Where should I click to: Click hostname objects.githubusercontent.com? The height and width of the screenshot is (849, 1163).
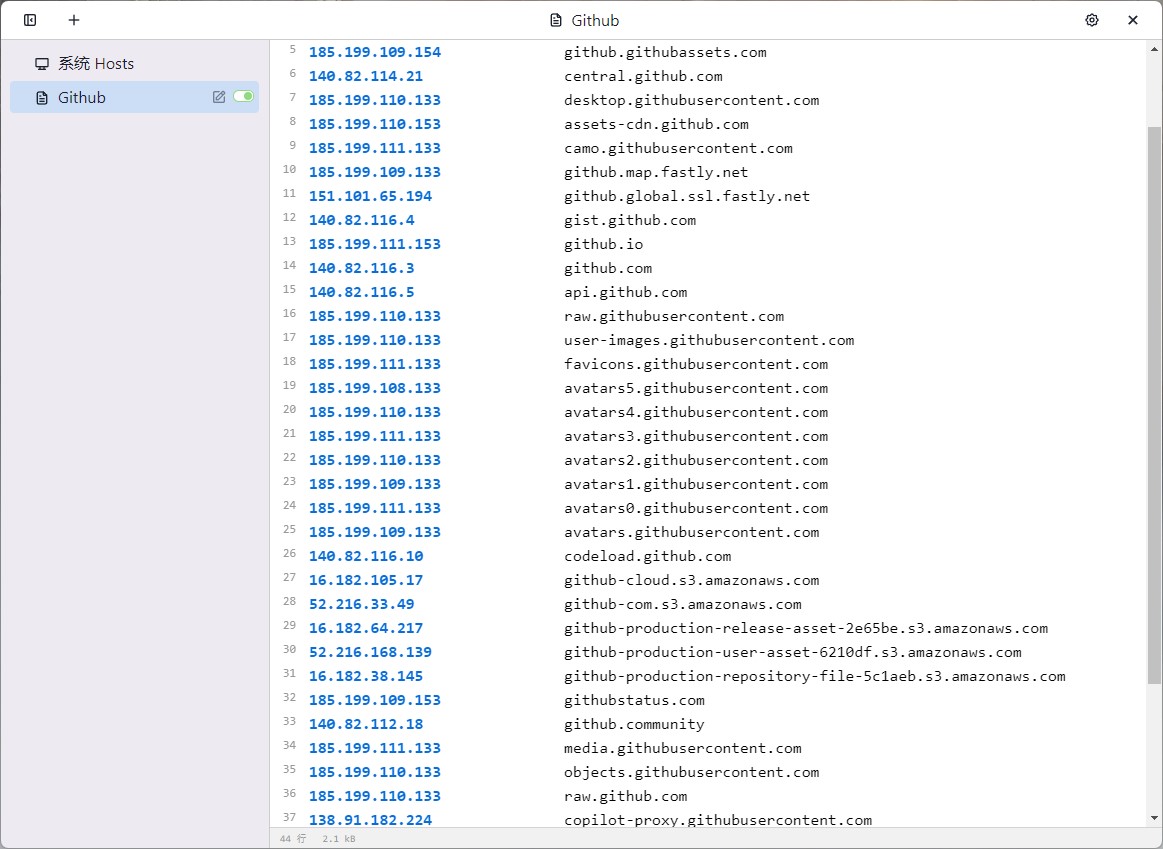point(691,773)
